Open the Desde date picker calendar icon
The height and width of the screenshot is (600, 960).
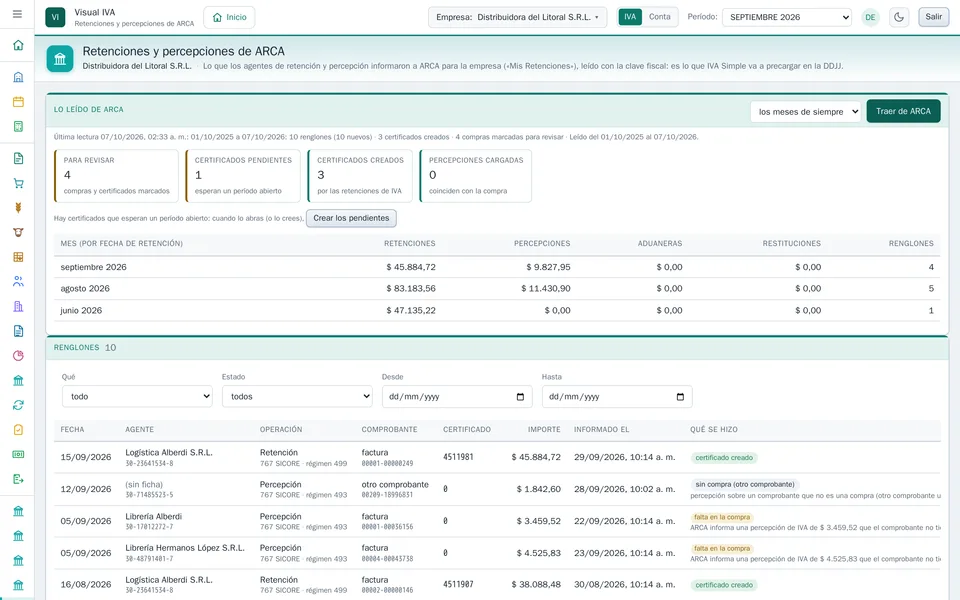point(520,397)
